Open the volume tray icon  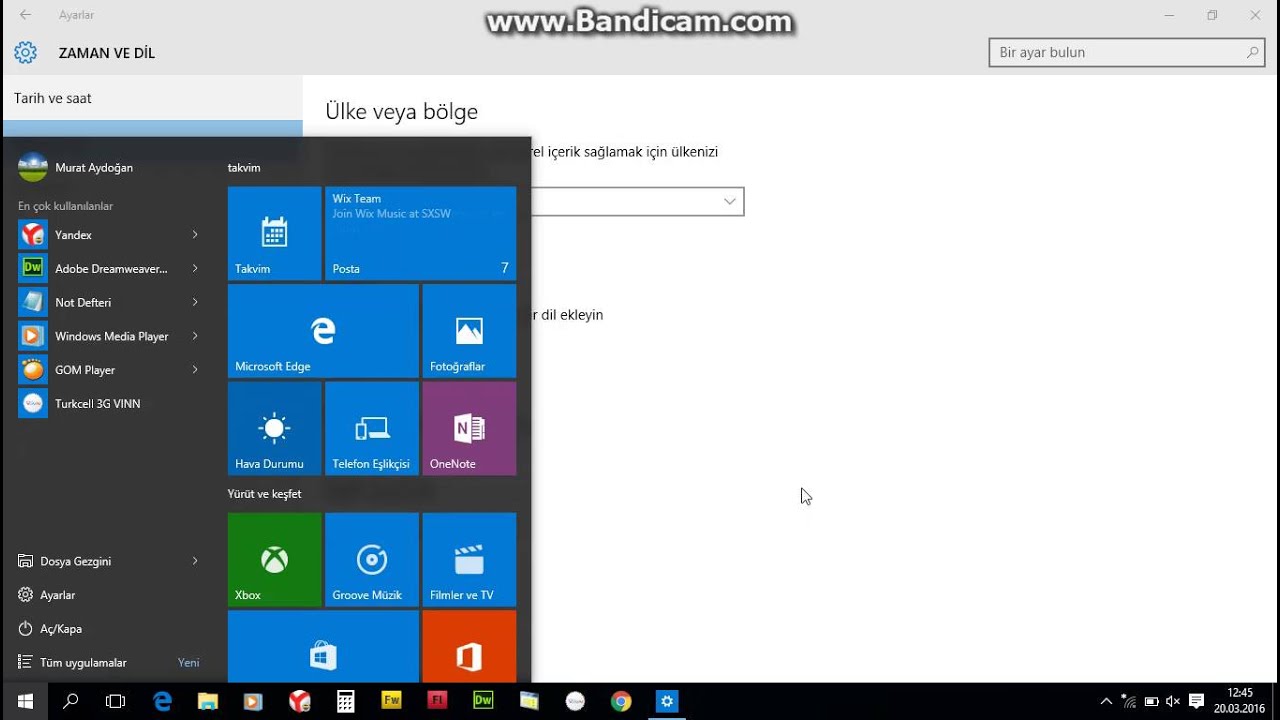pyautogui.click(x=1173, y=701)
